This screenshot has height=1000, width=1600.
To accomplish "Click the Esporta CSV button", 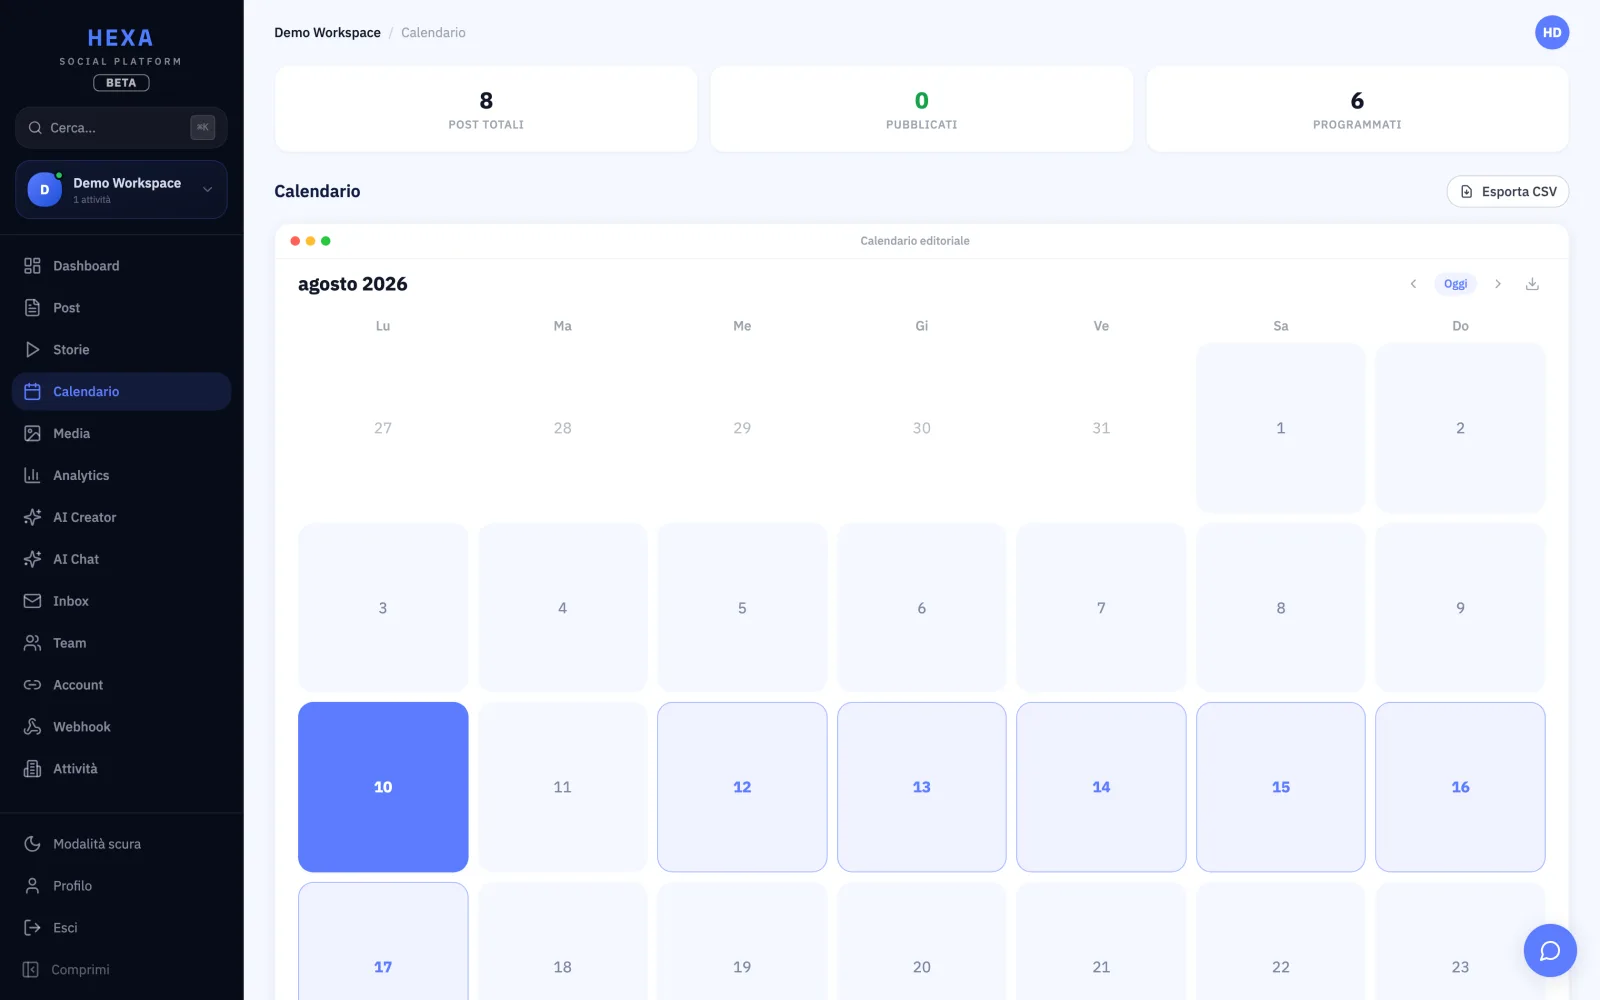I will (x=1508, y=192).
